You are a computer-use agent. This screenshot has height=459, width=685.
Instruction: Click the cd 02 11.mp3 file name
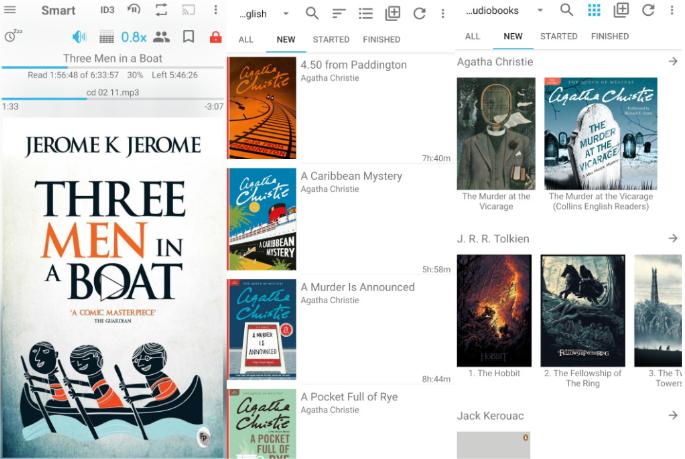113,92
